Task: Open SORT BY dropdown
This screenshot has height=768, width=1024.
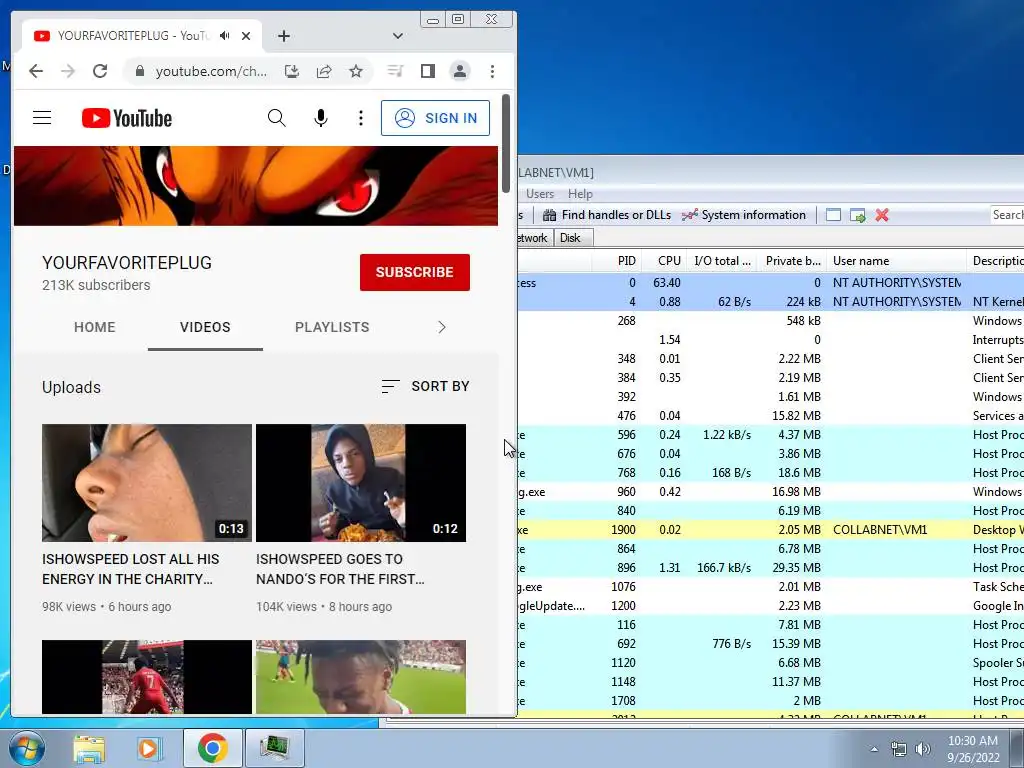Action: (425, 387)
